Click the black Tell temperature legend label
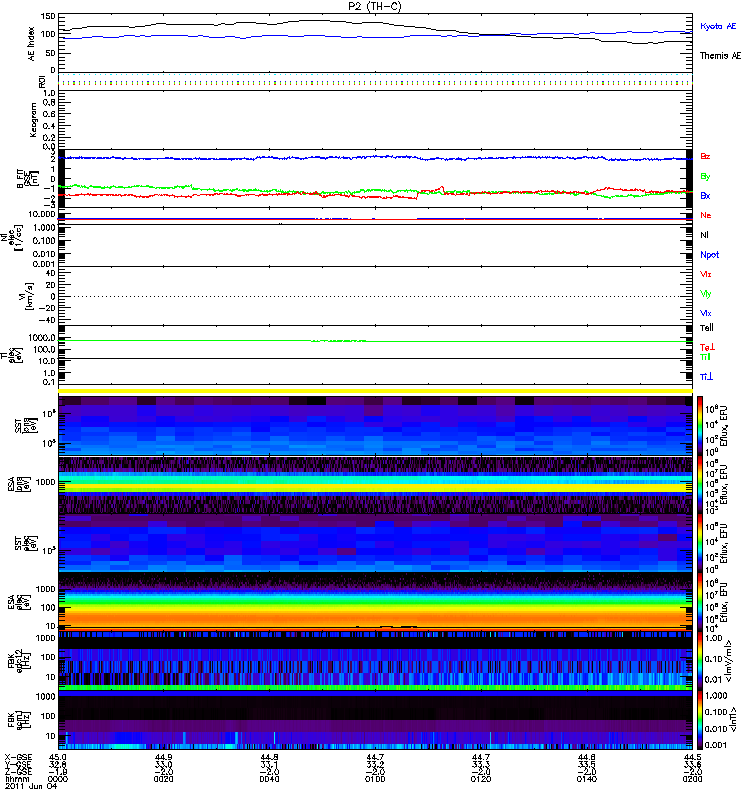This screenshot has height=800, width=750. coord(706,327)
